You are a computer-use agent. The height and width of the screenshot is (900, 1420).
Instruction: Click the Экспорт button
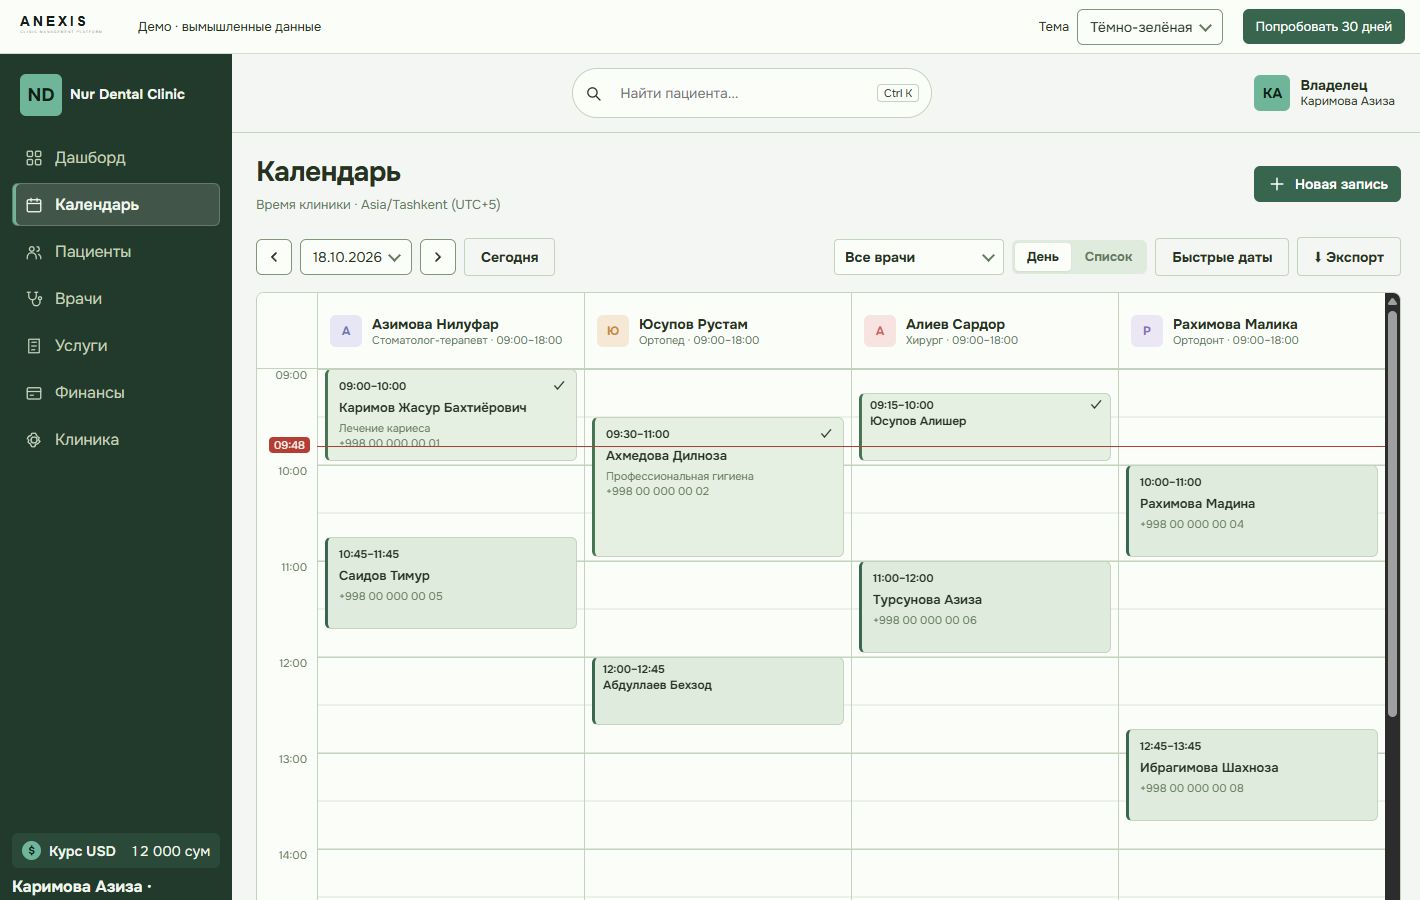pos(1349,257)
